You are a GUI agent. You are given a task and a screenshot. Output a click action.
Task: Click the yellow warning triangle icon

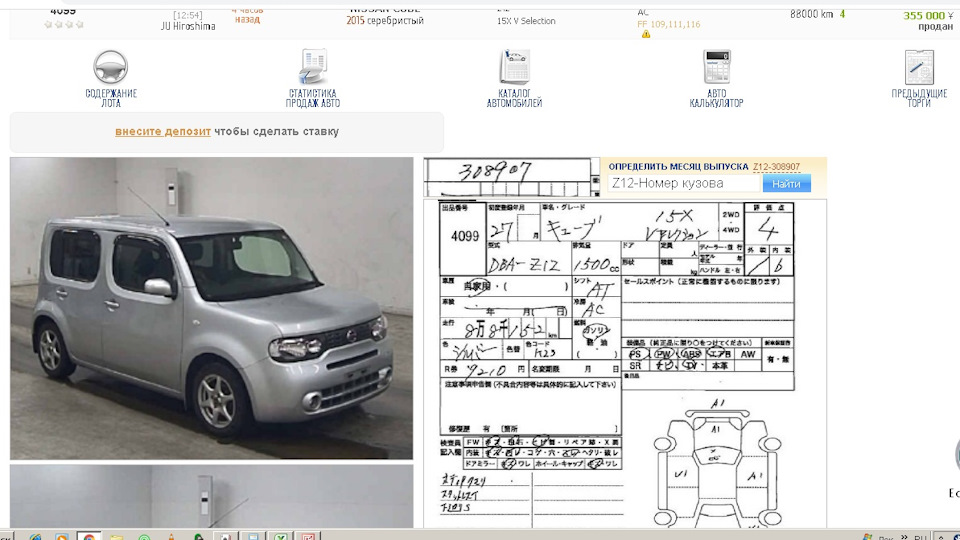point(646,35)
